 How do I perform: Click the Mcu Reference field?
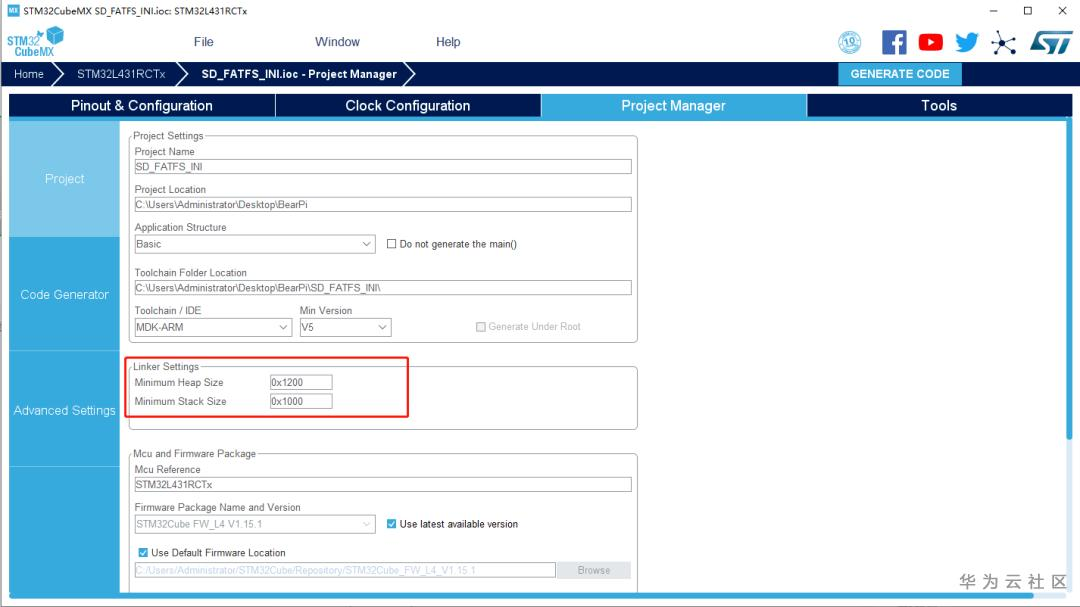coord(383,484)
